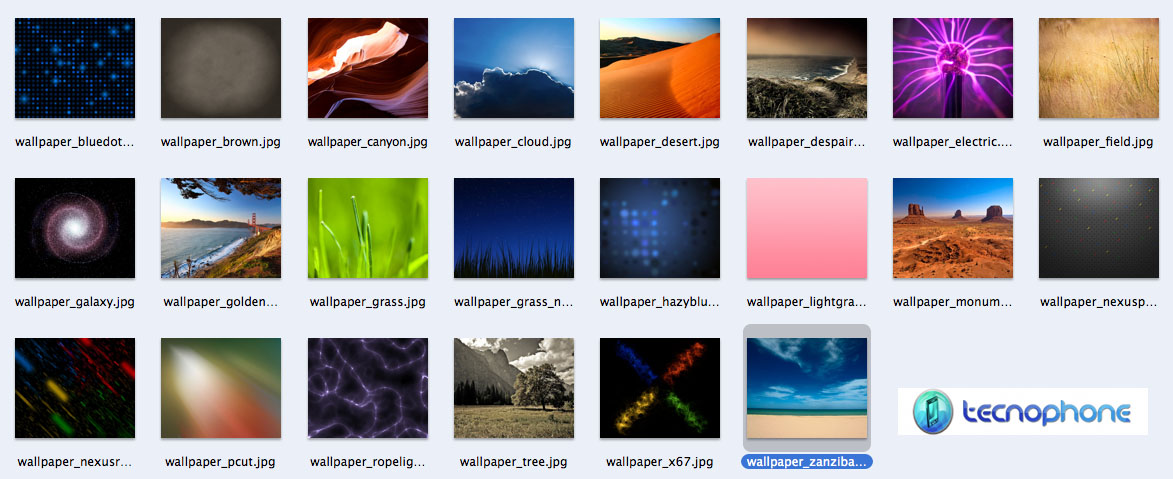Screen dimensions: 1173x479
Task: Select the wallpaper_ropelig purple lightning thumbnail
Action: point(368,388)
